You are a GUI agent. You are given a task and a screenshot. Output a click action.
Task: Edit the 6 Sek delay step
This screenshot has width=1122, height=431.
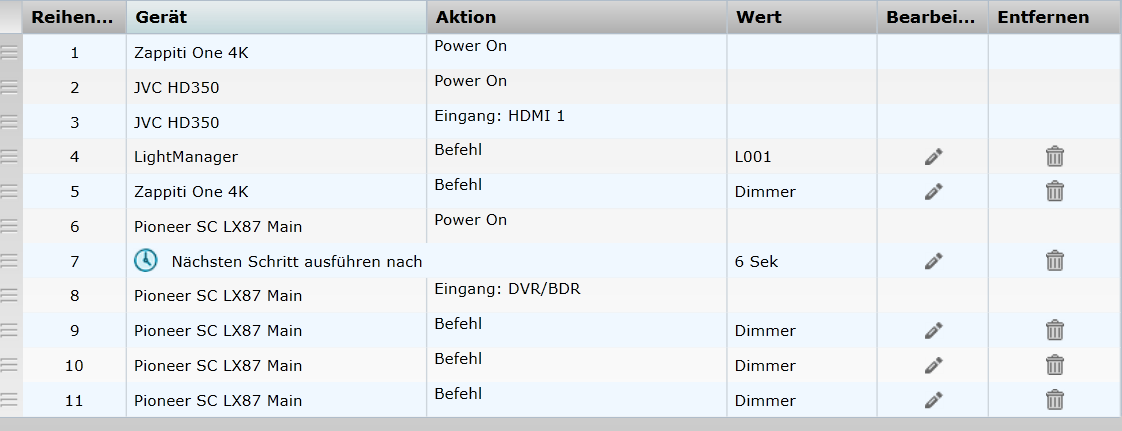933,261
